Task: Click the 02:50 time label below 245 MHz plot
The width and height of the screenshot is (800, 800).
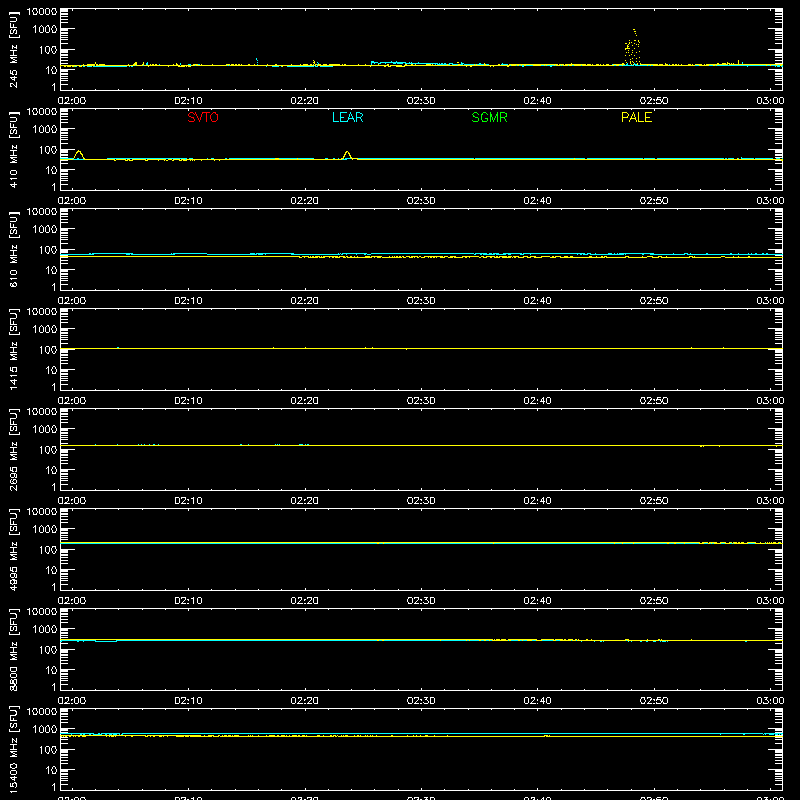Action: click(654, 101)
